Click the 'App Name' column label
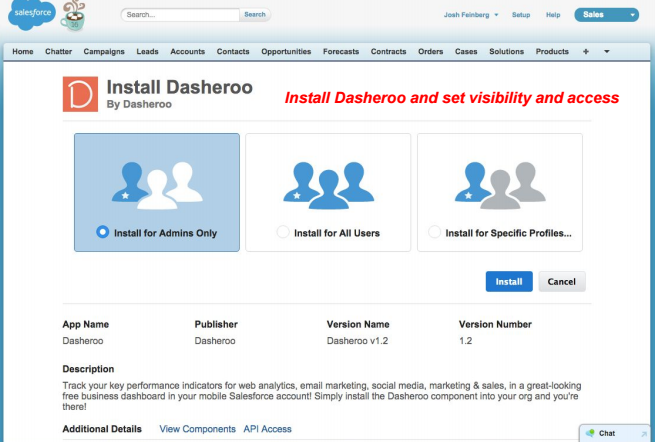This screenshot has width=662, height=442. [86, 324]
